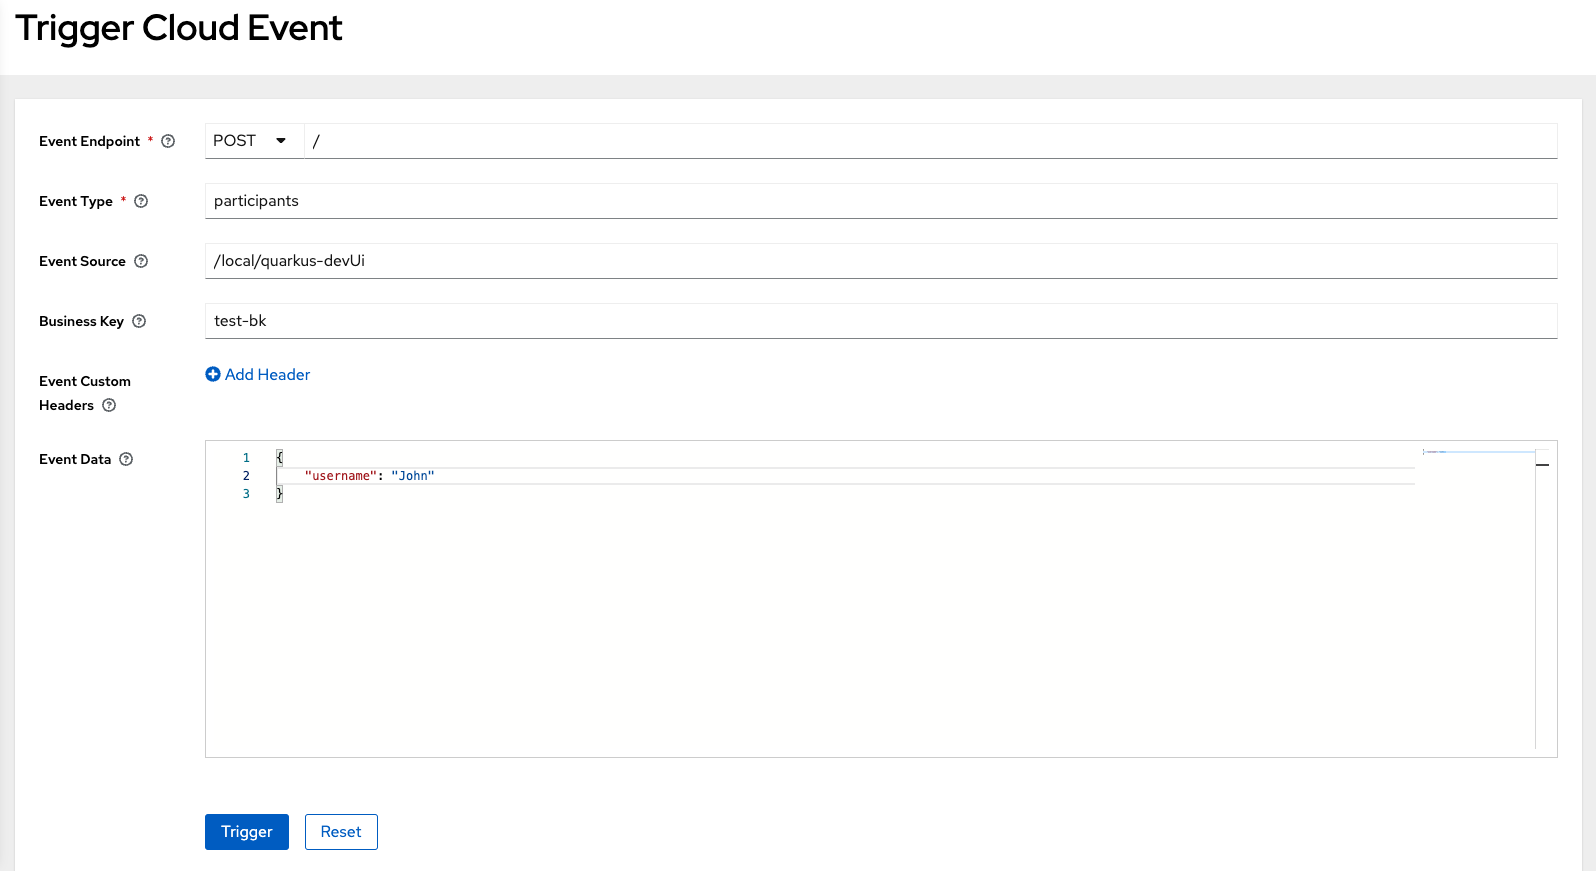Open the Event Custom Headers help icon

point(108,406)
